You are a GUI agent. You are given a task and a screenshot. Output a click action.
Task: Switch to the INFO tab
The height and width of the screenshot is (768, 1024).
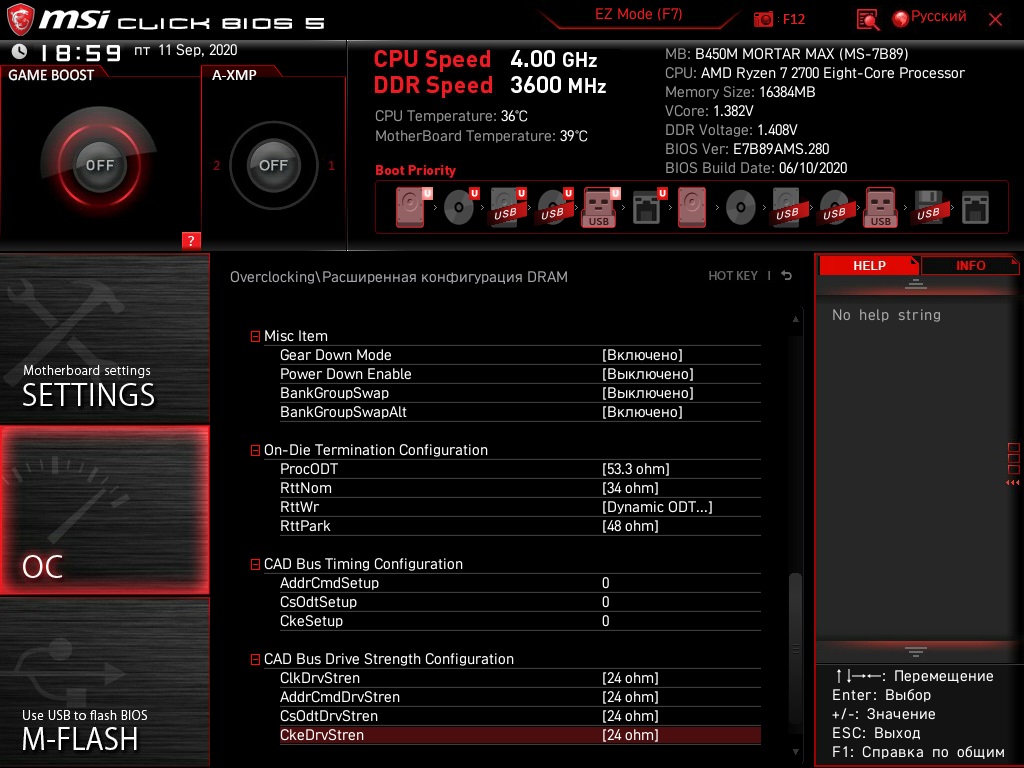[x=970, y=265]
